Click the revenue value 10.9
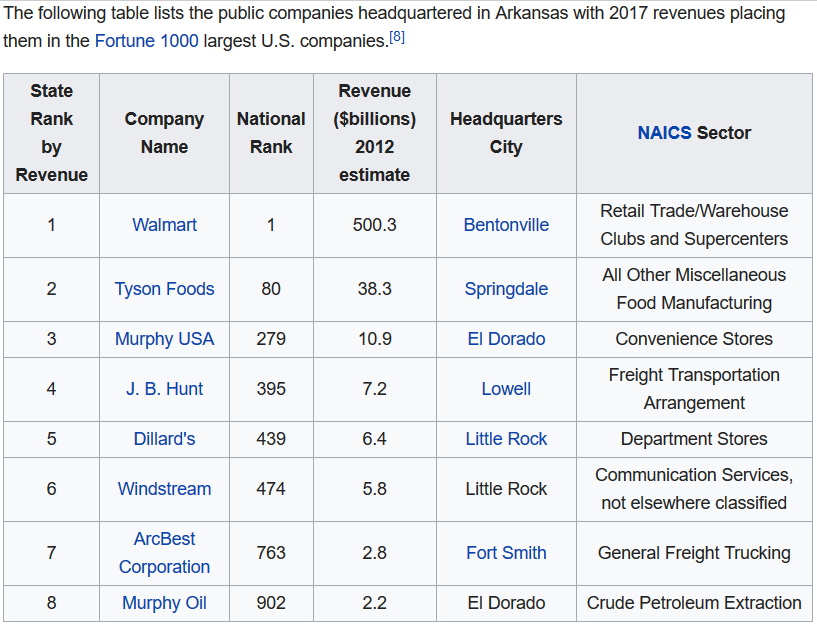Screen dimensions: 817x627 pos(375,339)
